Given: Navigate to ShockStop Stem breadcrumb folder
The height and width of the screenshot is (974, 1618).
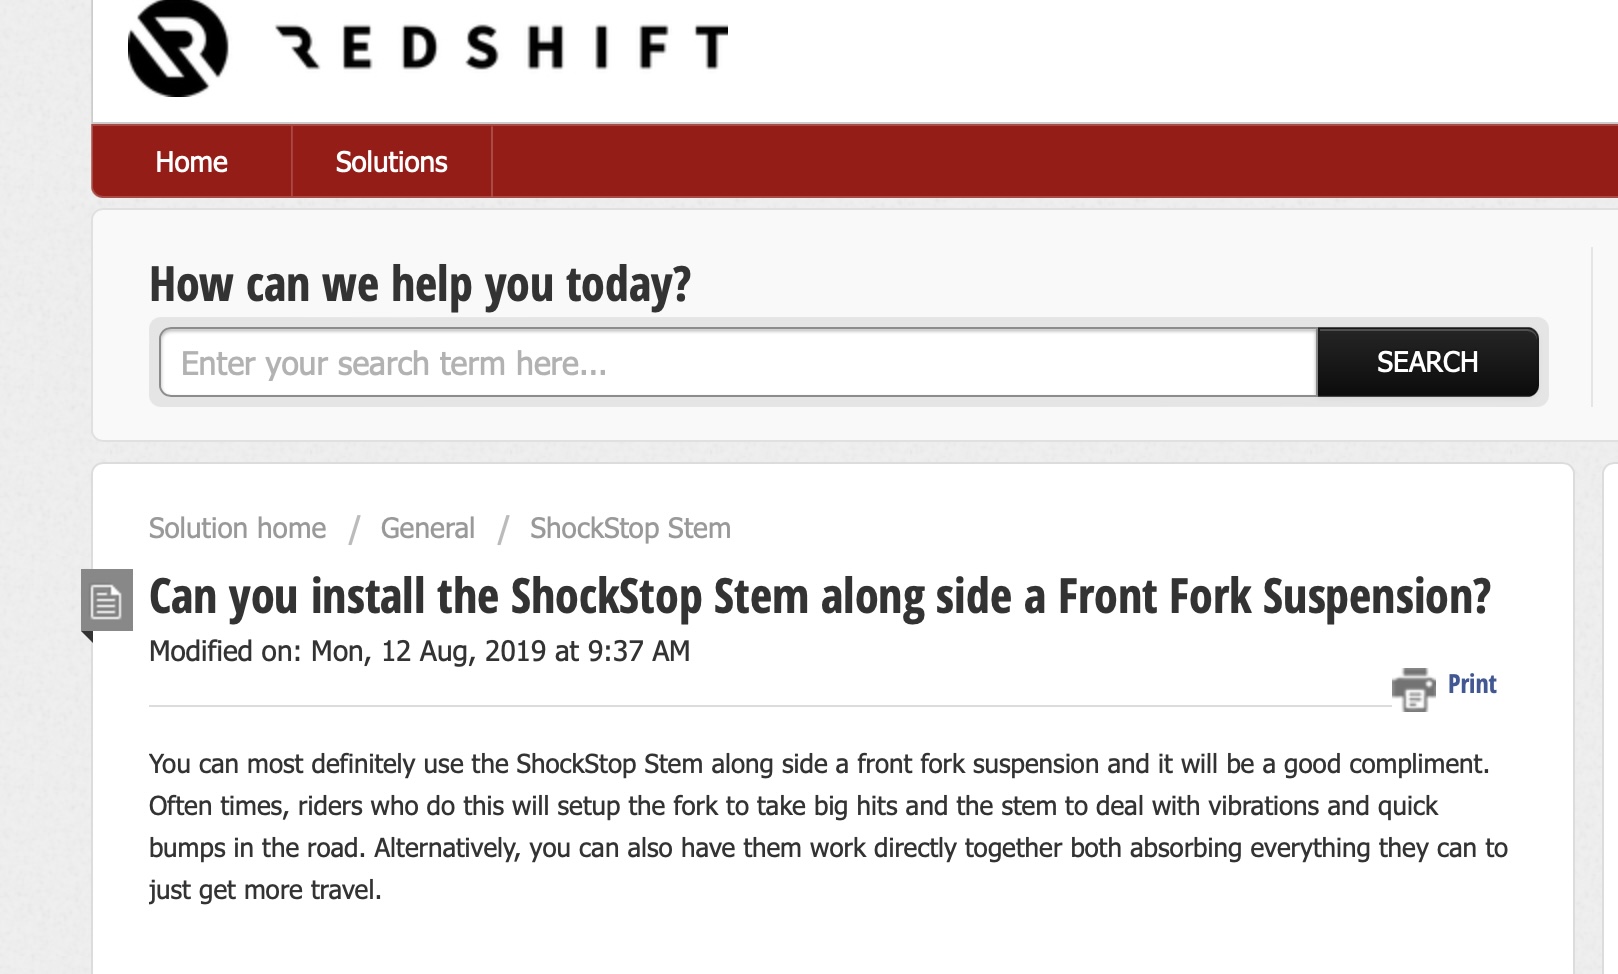Looking at the screenshot, I should [630, 528].
